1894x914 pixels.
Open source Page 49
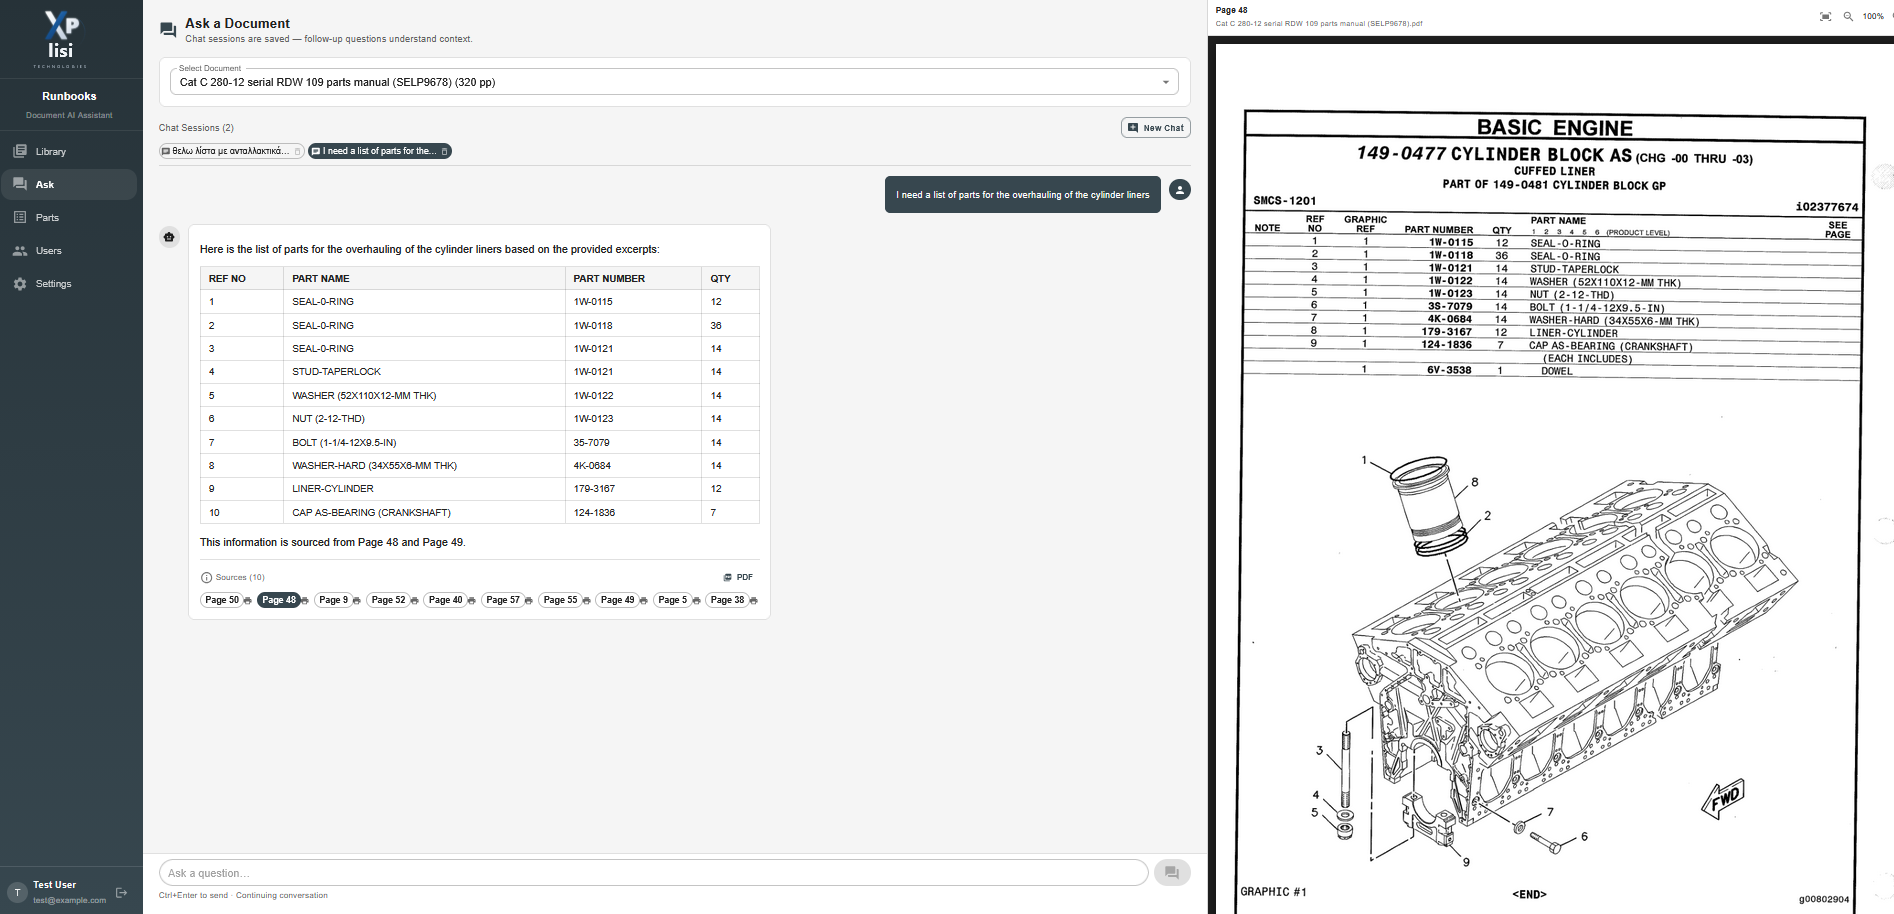618,600
